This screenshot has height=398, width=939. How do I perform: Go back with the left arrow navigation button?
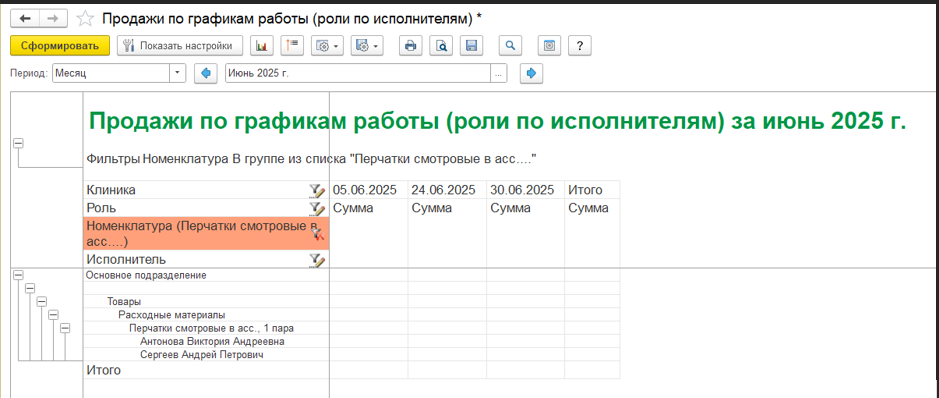25,19
